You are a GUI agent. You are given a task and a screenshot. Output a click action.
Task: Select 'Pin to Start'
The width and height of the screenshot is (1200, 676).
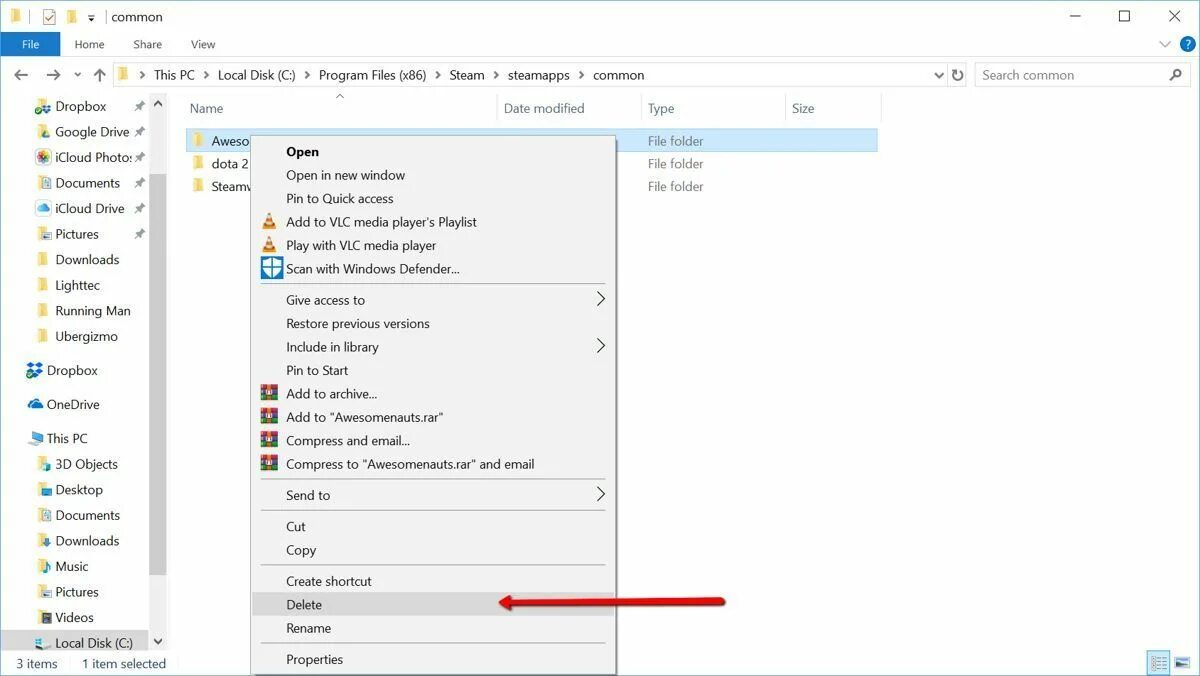[x=433, y=370]
